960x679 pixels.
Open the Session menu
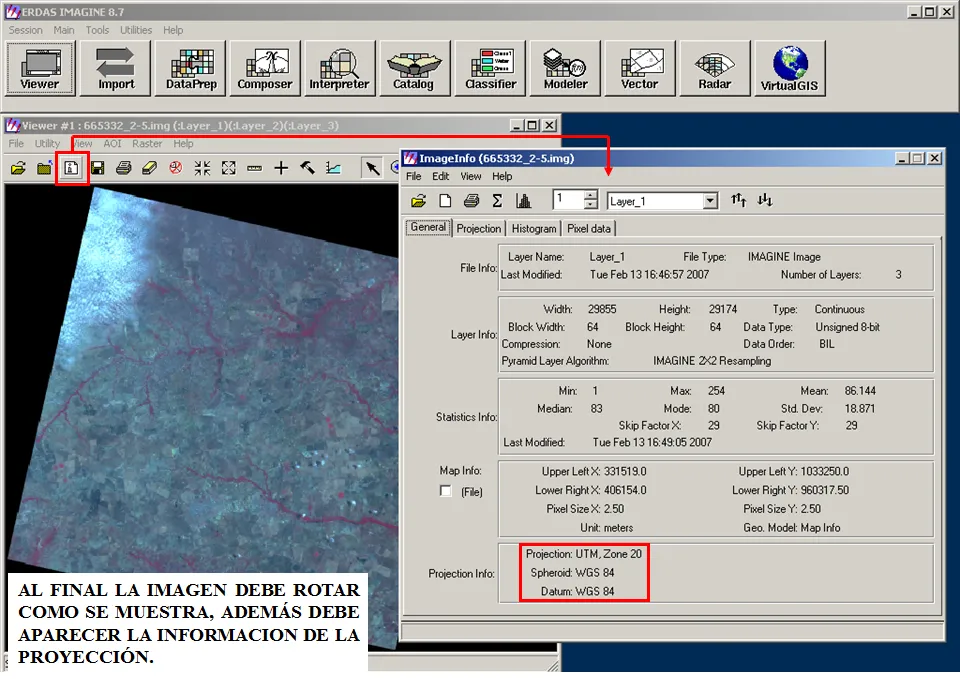point(26,30)
